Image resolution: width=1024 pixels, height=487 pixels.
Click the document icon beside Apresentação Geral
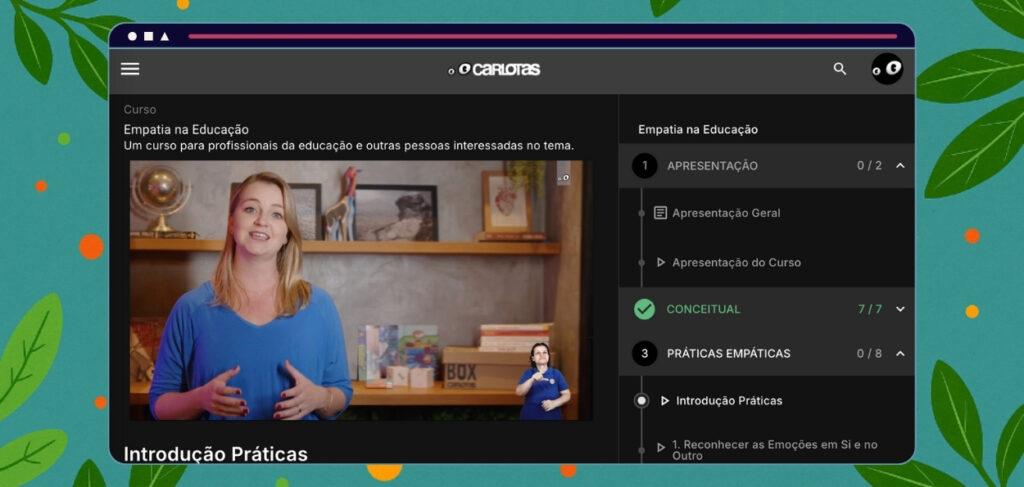point(660,213)
